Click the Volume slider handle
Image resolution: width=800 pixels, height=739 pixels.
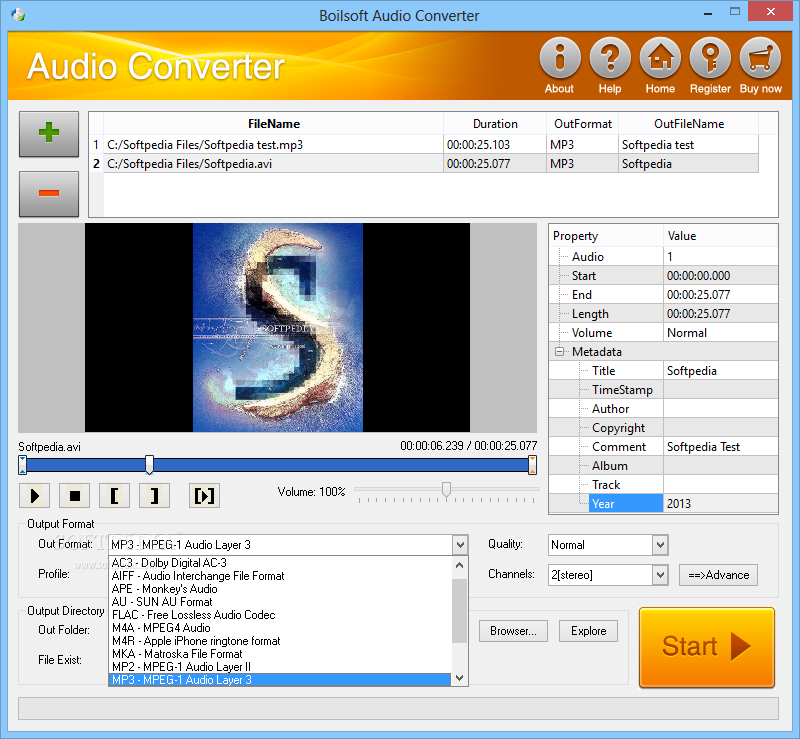coord(446,489)
